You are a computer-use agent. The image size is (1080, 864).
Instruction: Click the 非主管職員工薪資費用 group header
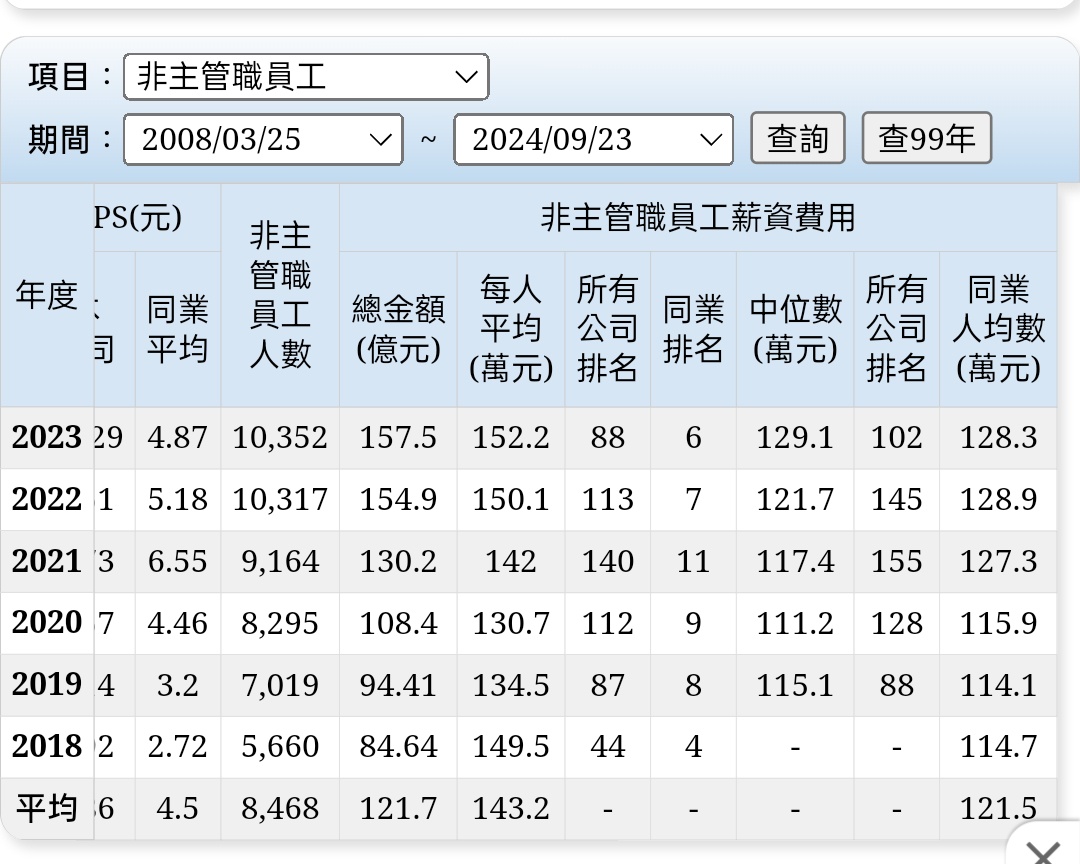coord(697,217)
